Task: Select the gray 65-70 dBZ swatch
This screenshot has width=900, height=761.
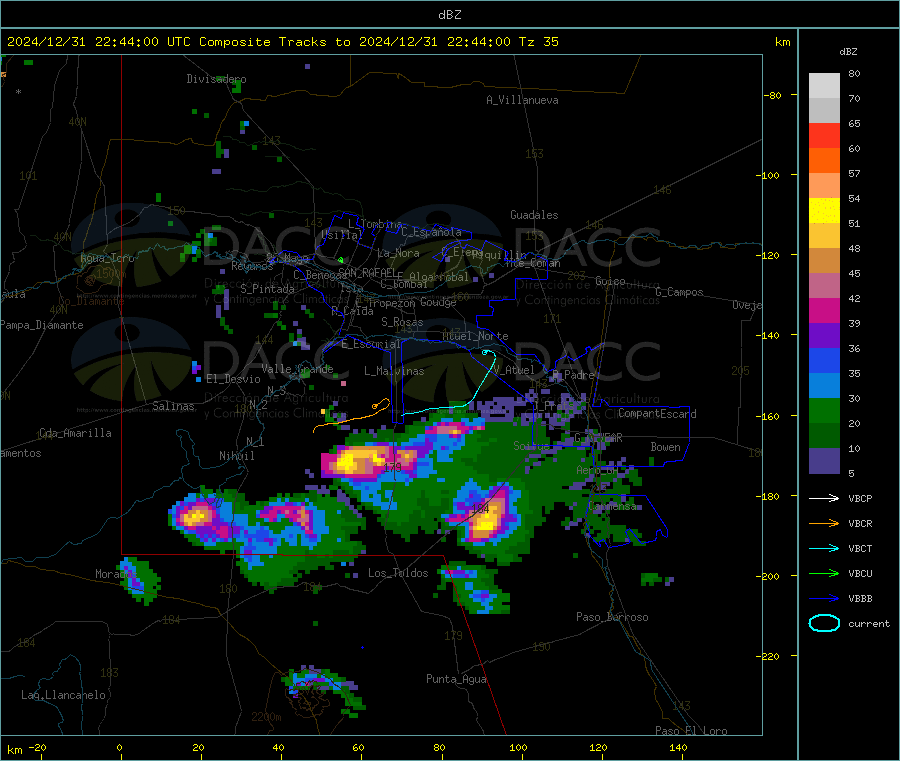Action: (824, 111)
